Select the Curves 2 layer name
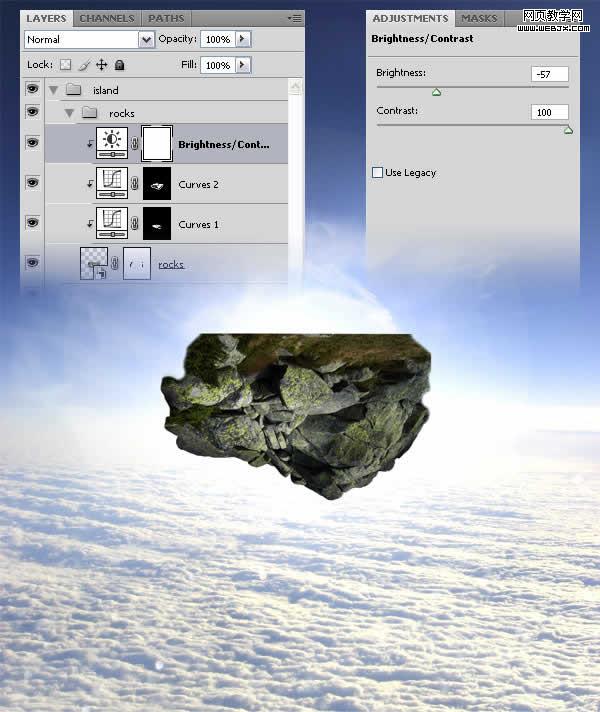The height and width of the screenshot is (712, 600). [198, 184]
